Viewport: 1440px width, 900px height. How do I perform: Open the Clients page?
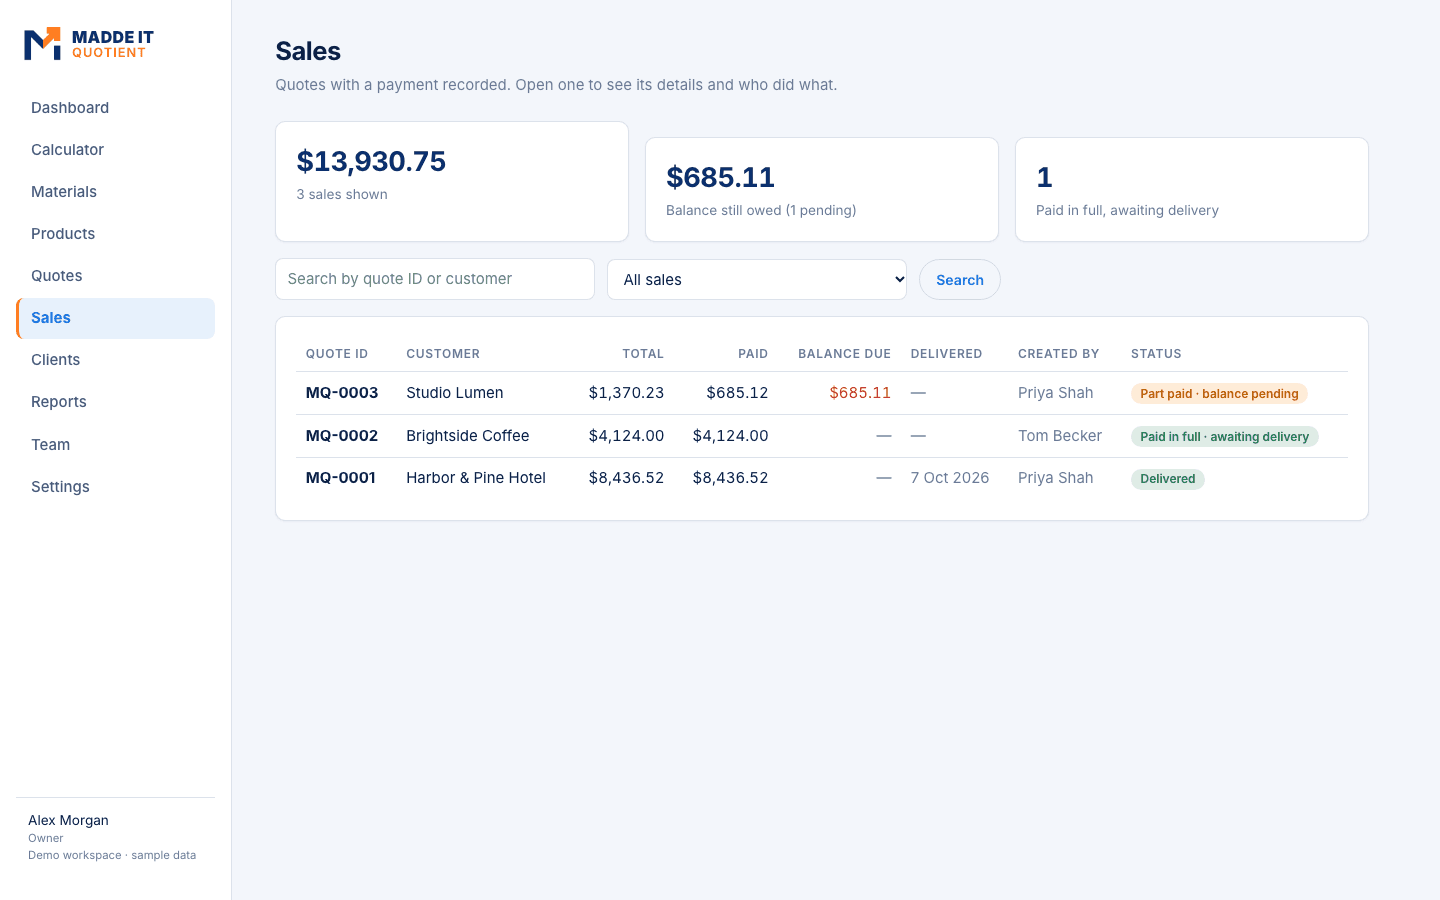tap(115, 360)
